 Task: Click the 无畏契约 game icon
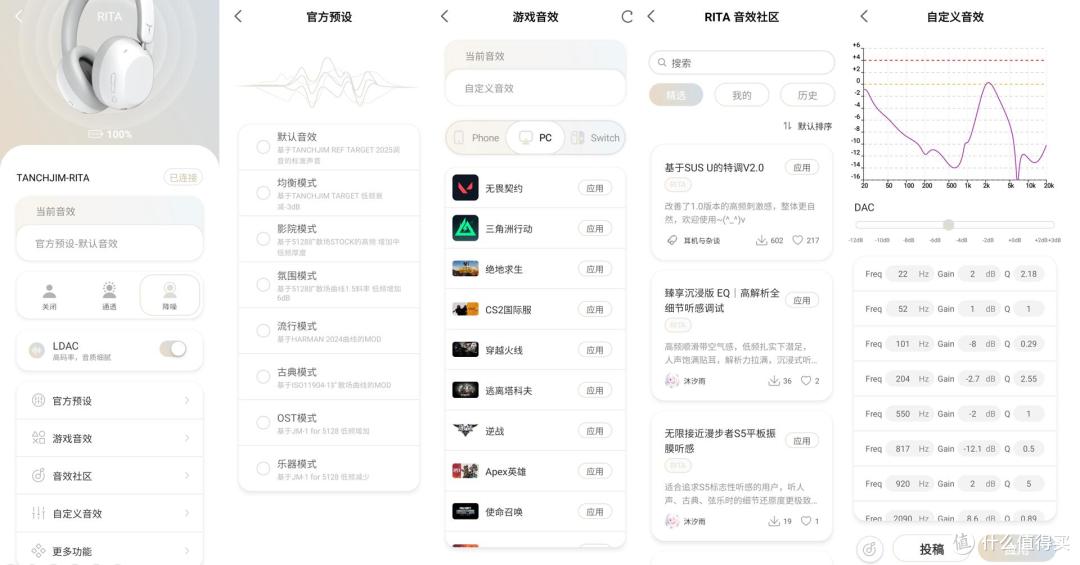click(466, 188)
